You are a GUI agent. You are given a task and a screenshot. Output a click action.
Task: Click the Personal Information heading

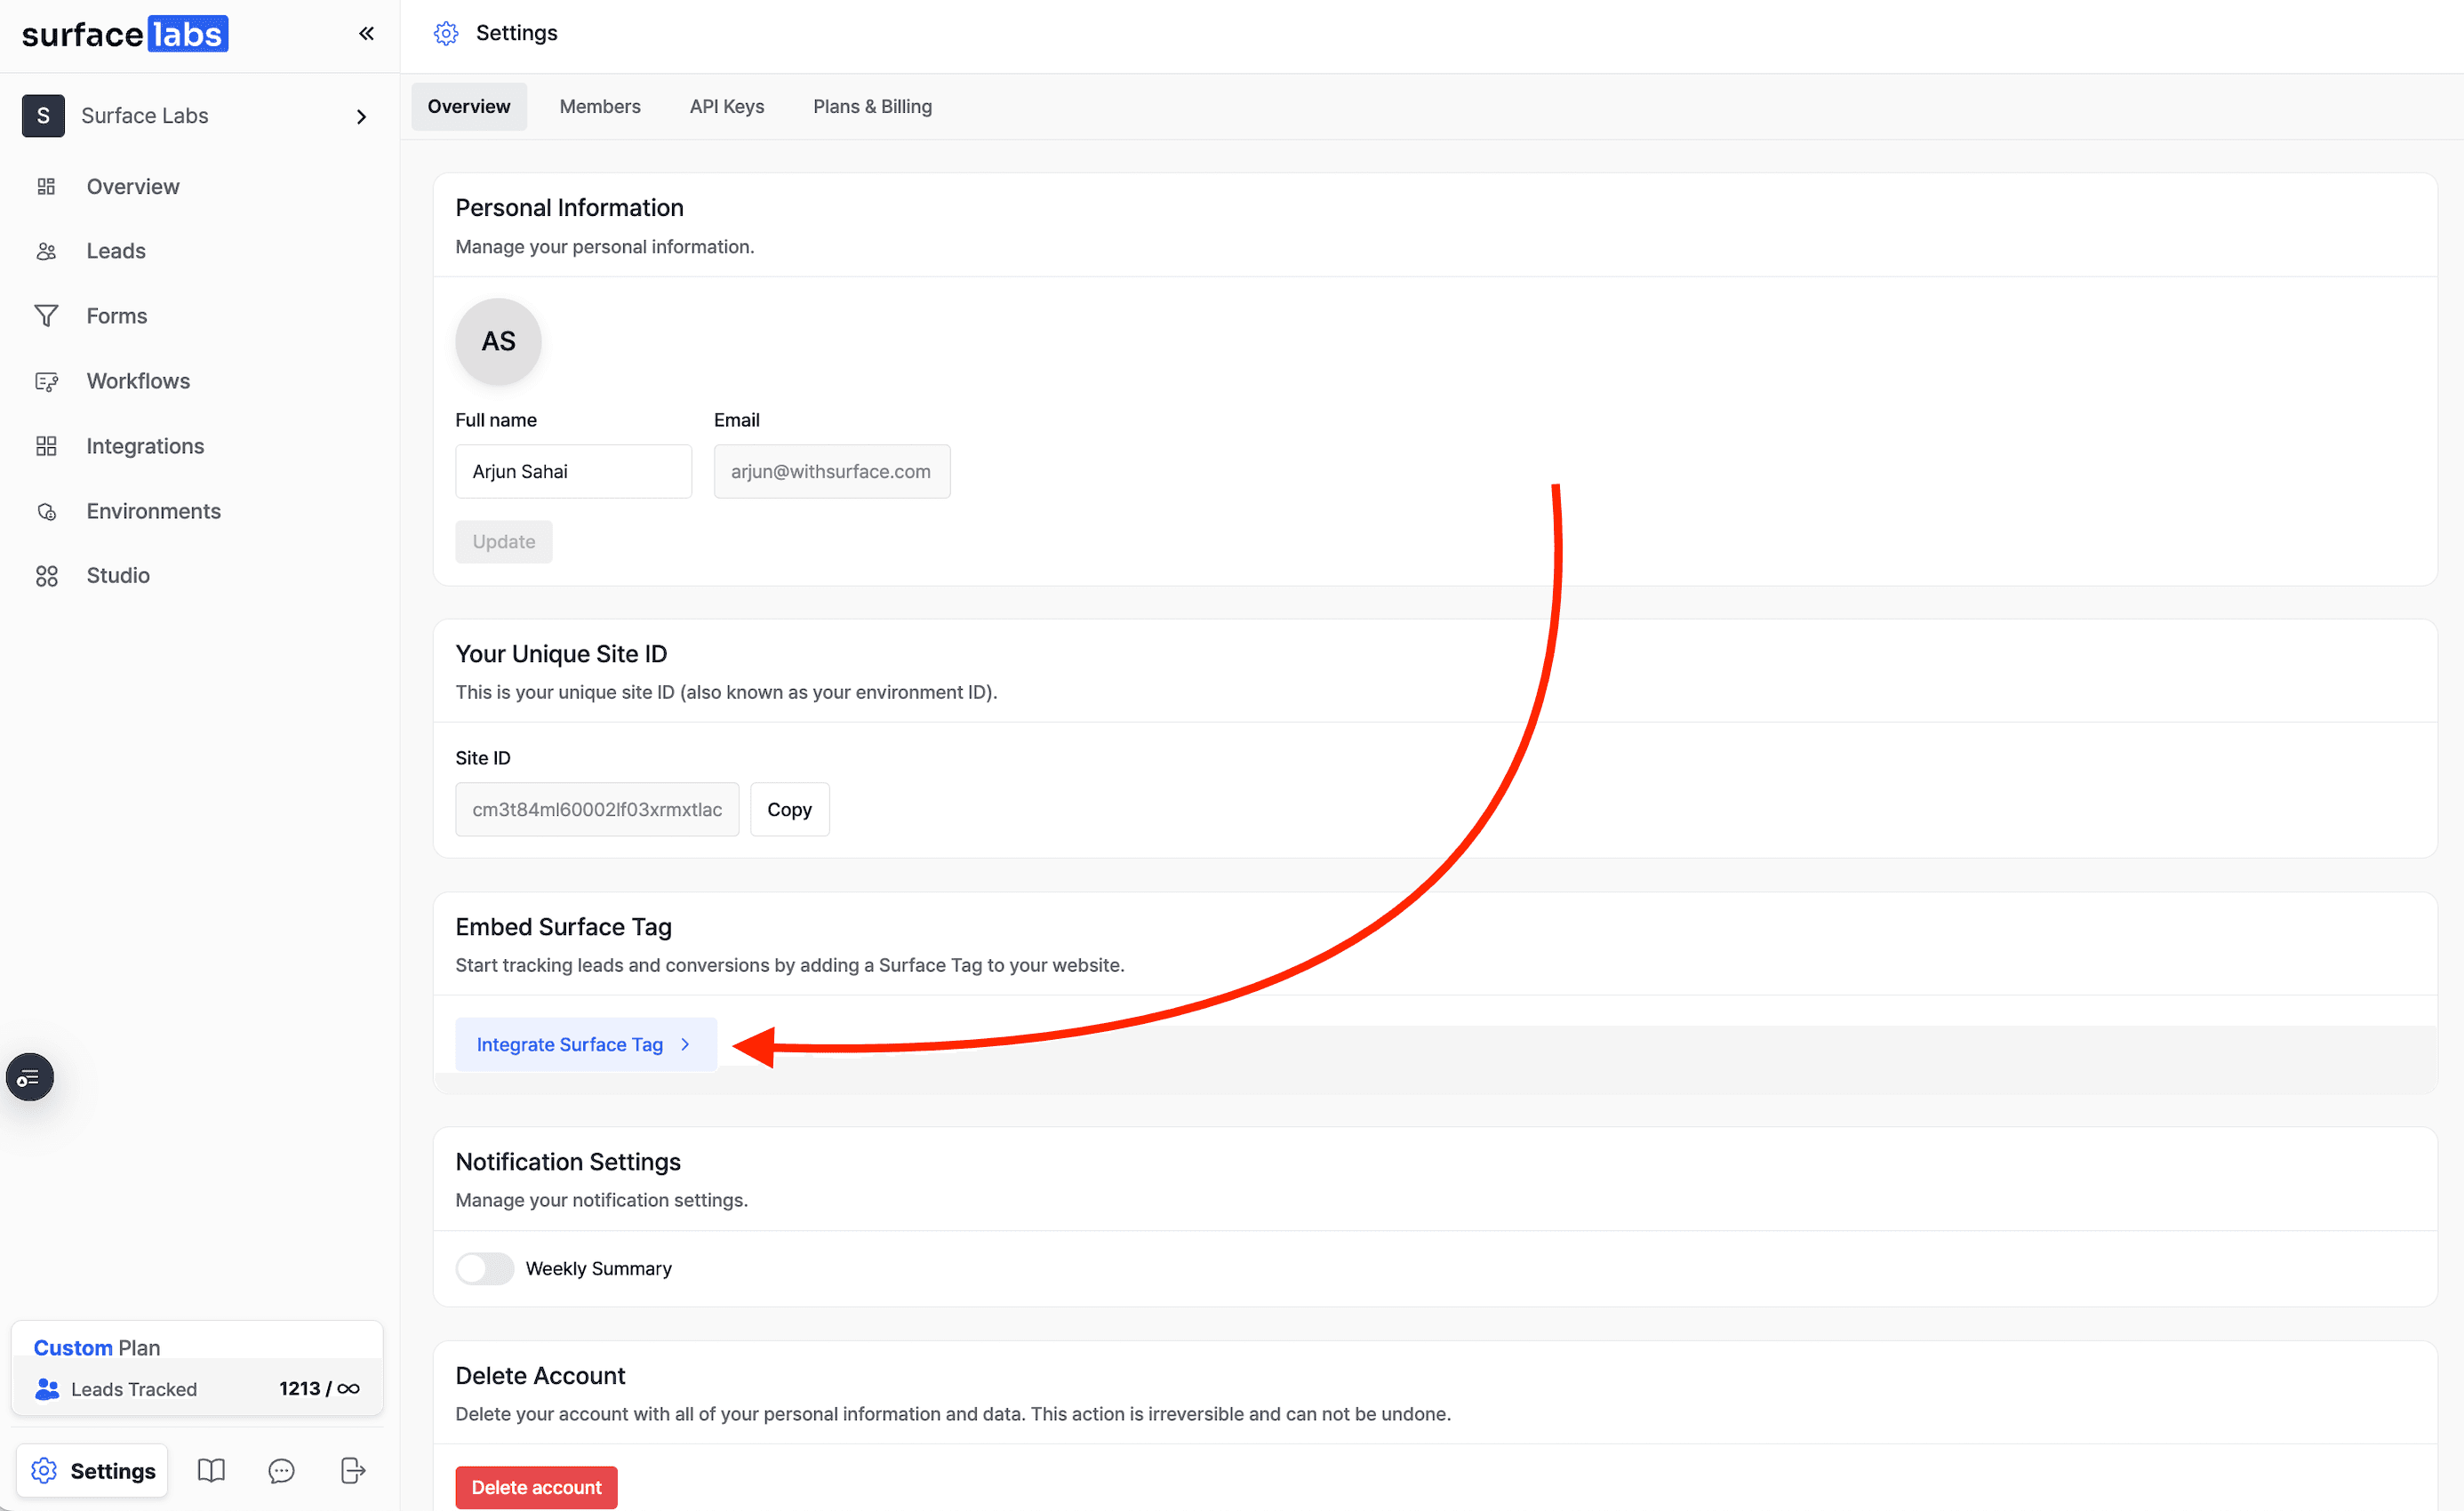click(x=570, y=207)
